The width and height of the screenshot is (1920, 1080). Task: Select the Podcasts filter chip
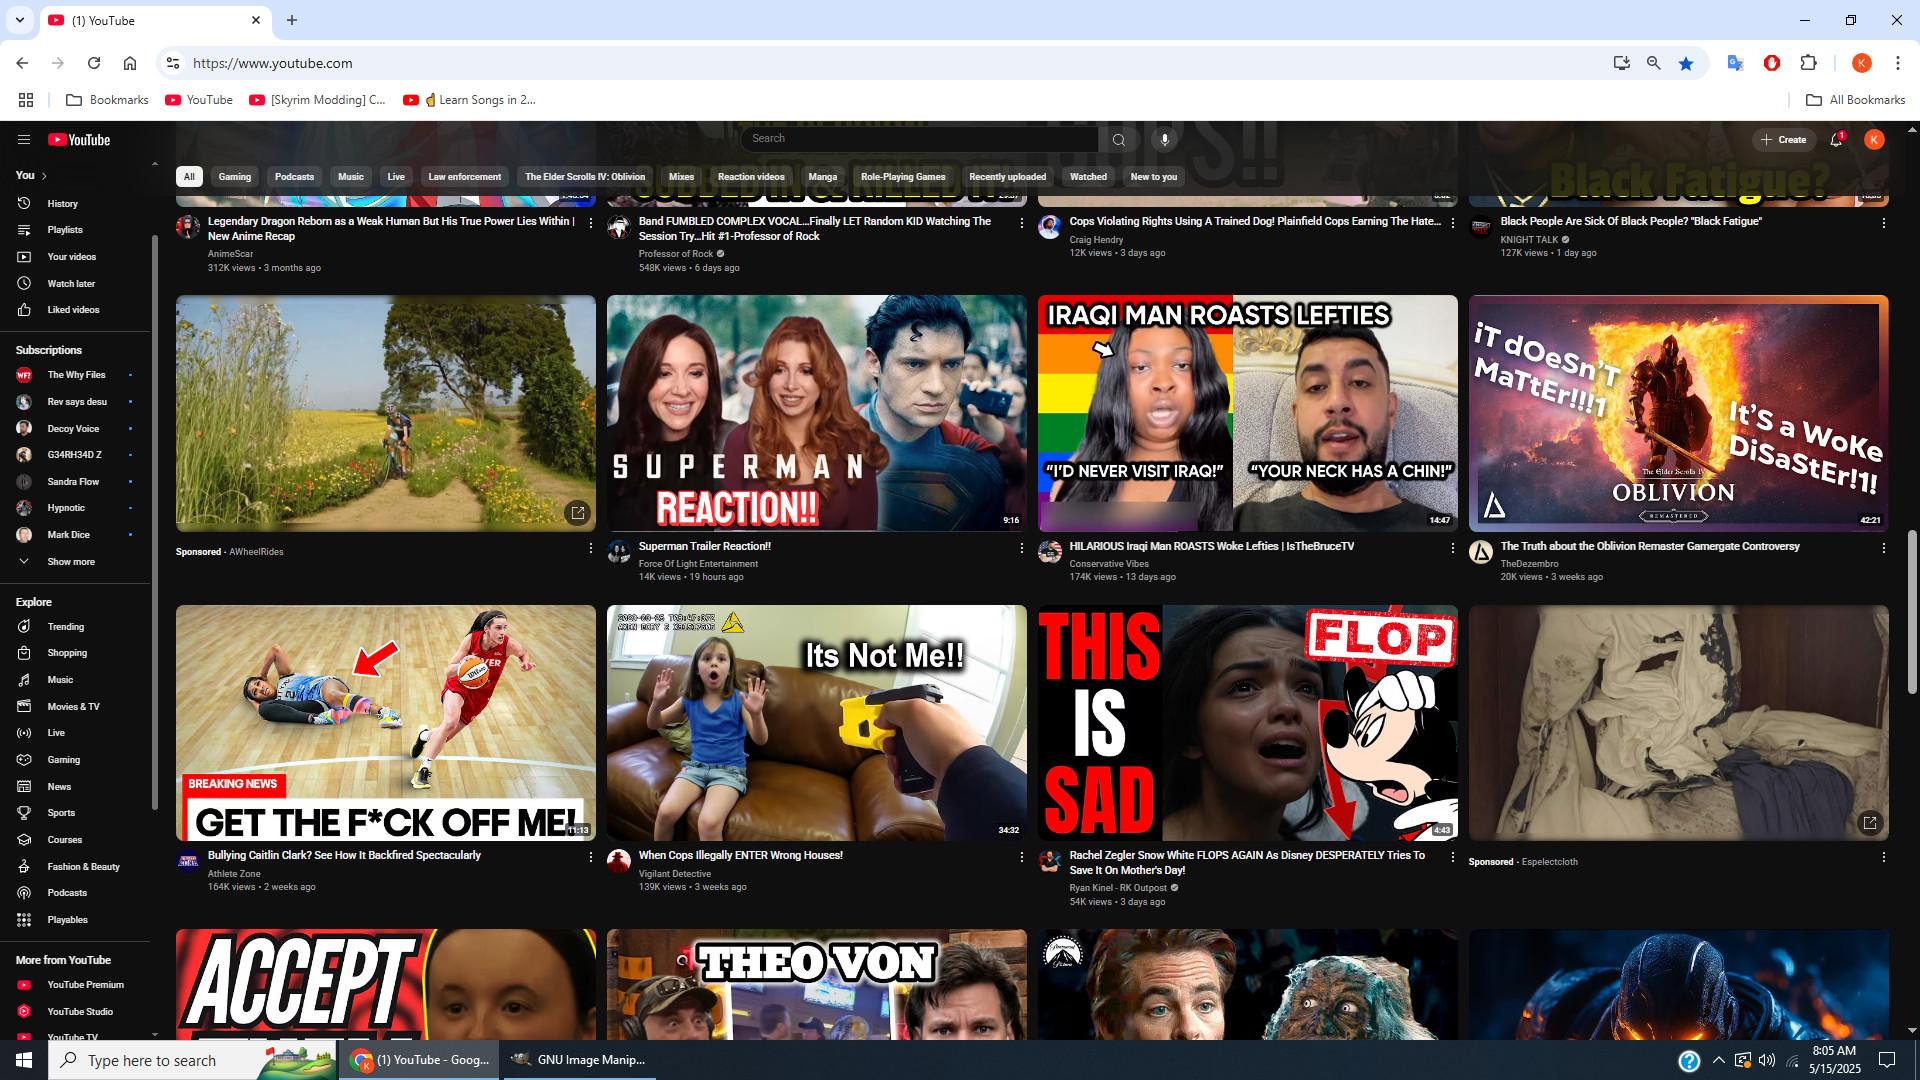pyautogui.click(x=294, y=177)
